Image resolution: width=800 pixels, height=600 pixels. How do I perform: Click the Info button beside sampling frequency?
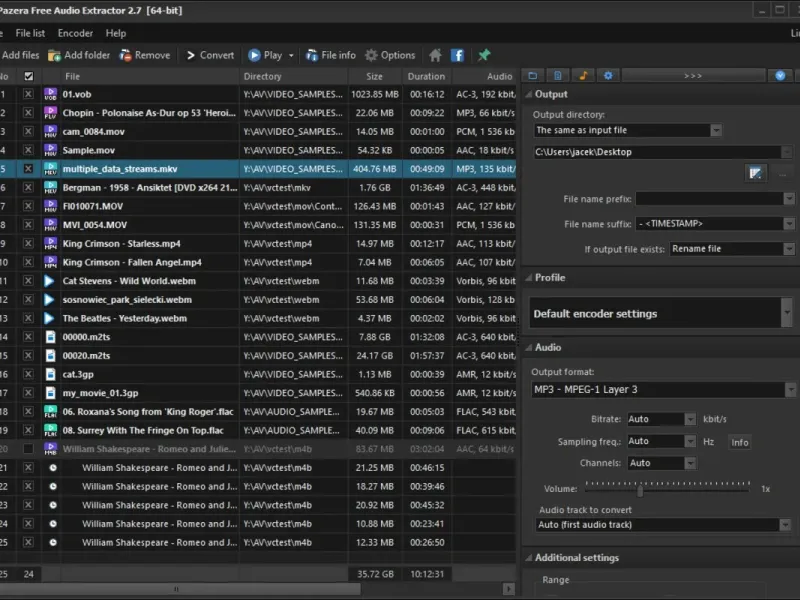(739, 442)
